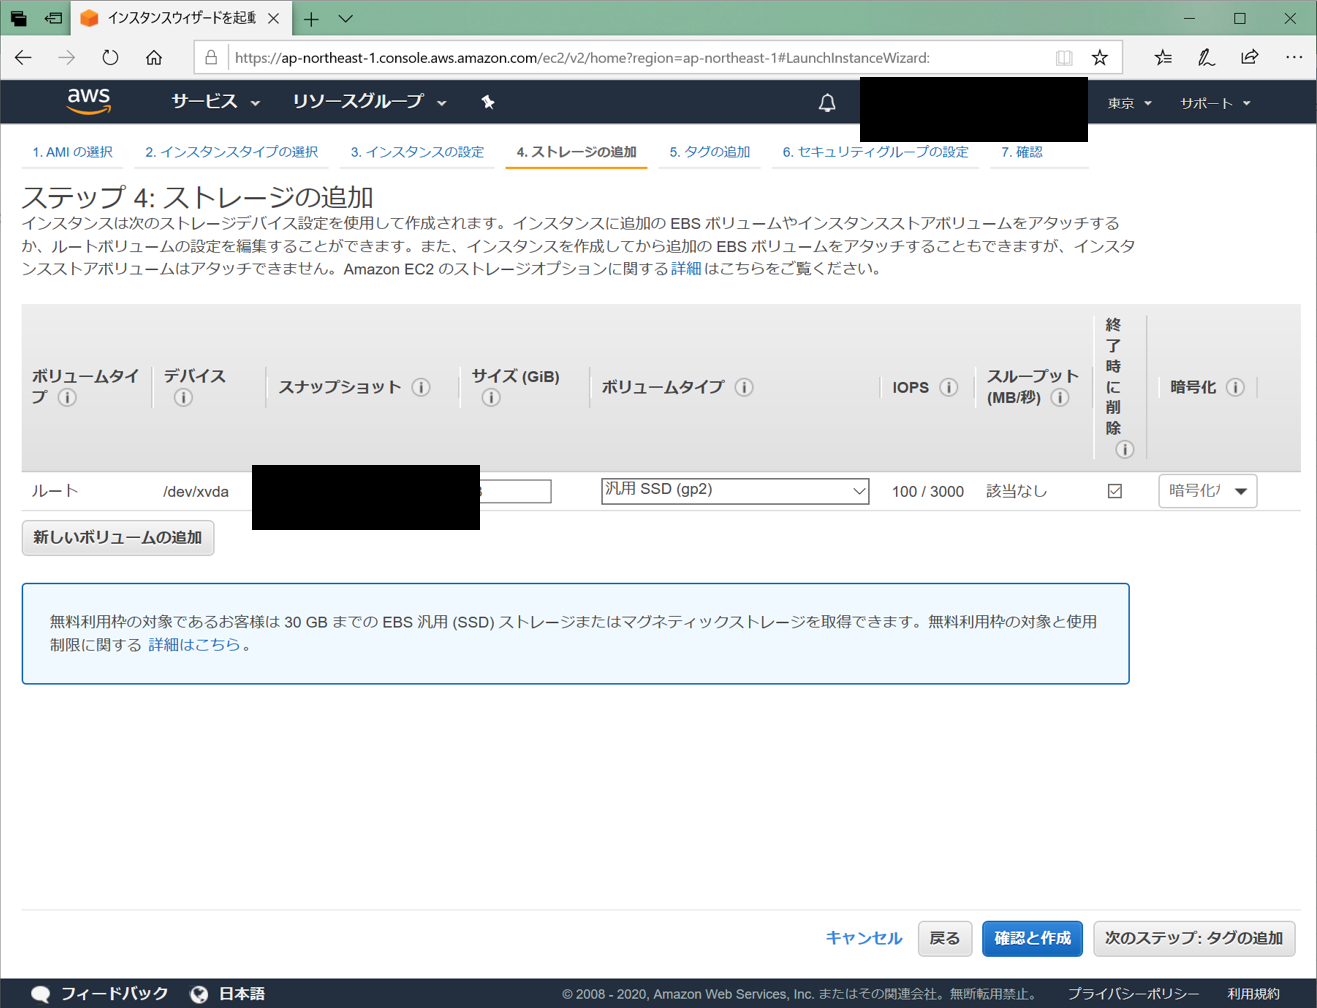Viewport: 1317px width, 1008px height.
Task: Select the インスタンスウィザードを起動 browser tab
Action: pyautogui.click(x=181, y=18)
